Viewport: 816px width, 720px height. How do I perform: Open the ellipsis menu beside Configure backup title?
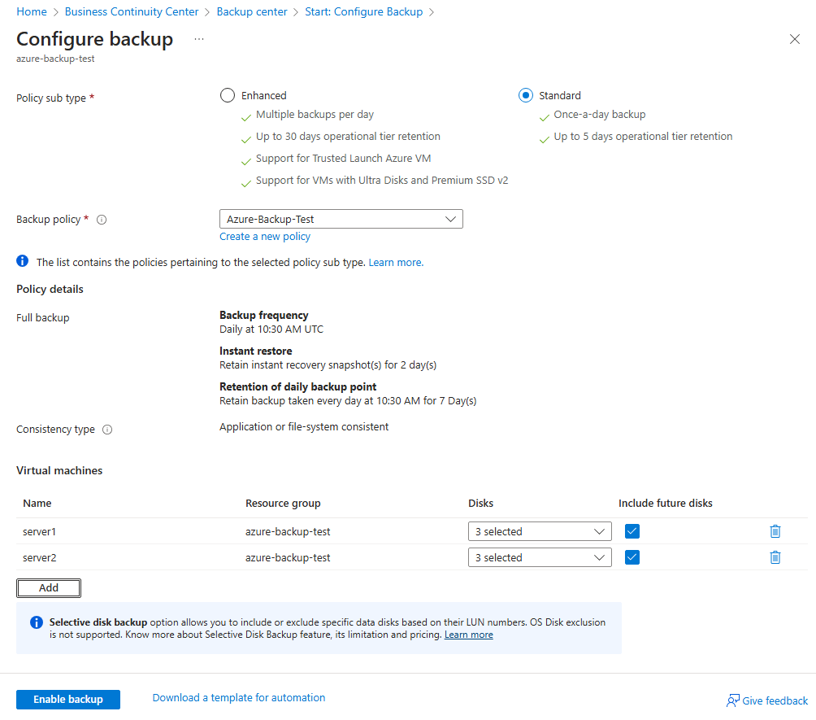[198, 40]
